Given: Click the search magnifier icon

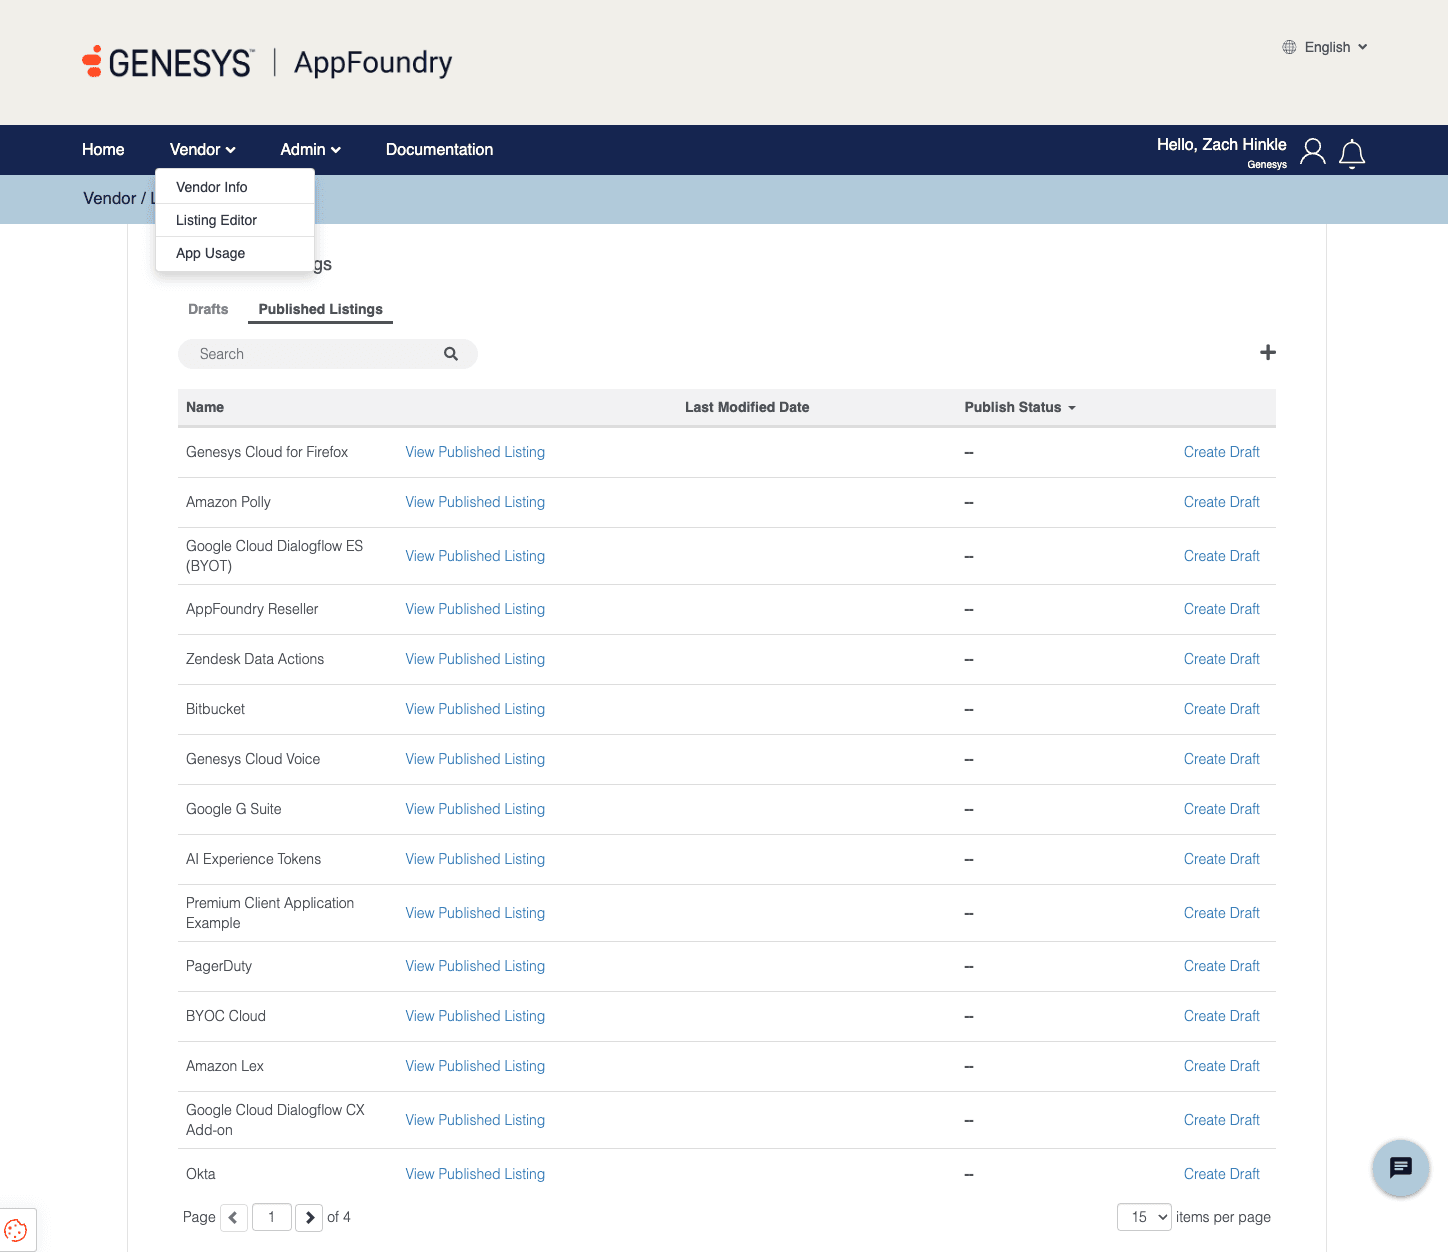Looking at the screenshot, I should tap(451, 354).
